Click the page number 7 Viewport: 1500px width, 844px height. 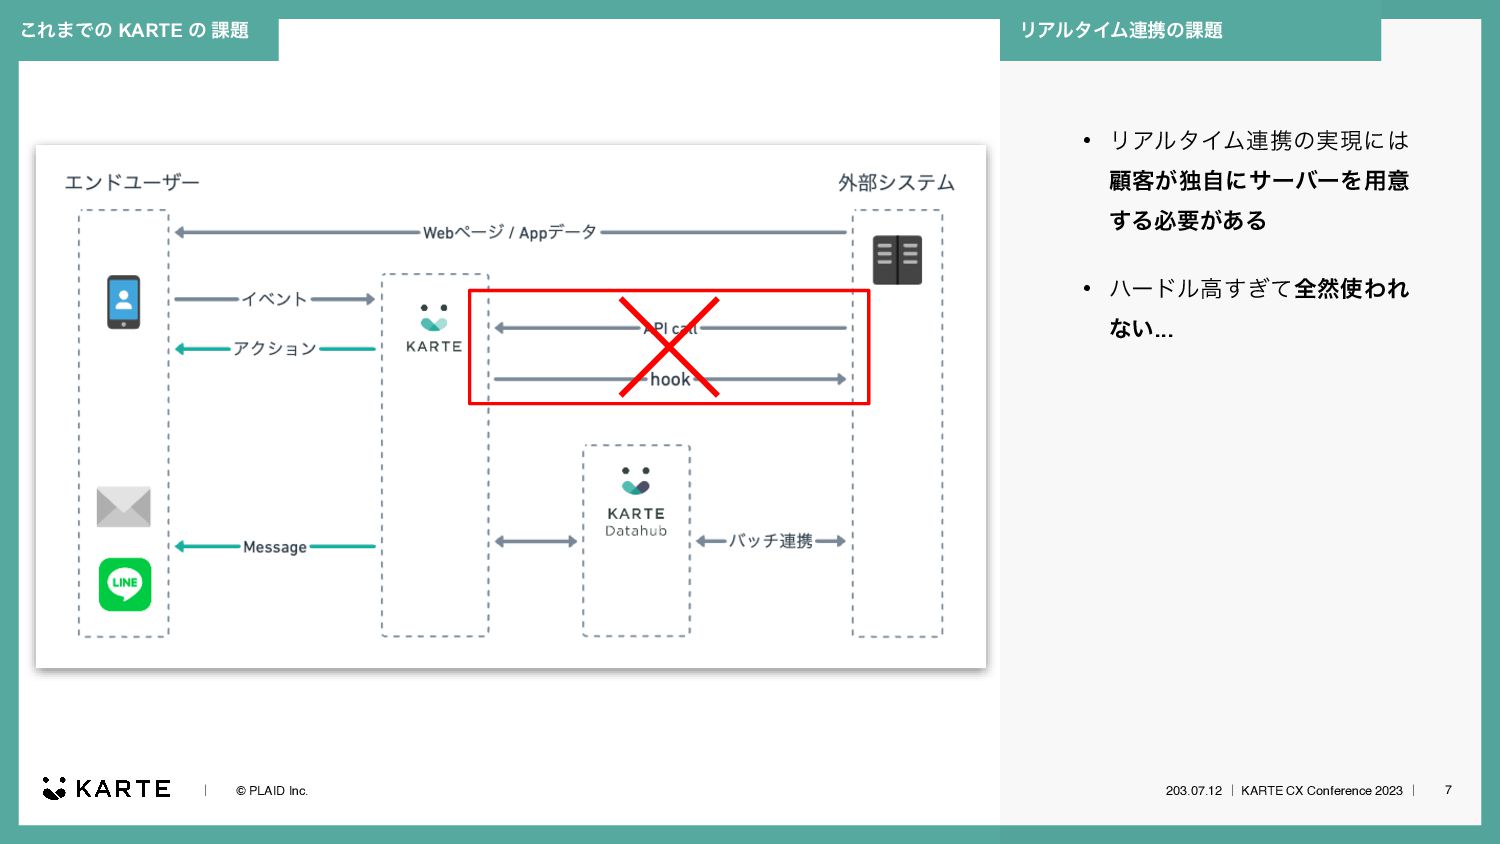pos(1448,790)
